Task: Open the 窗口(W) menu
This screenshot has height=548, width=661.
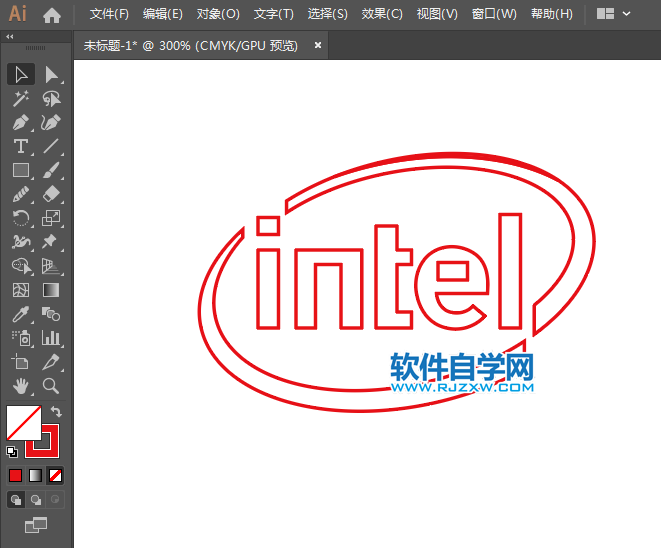Action: pos(494,14)
